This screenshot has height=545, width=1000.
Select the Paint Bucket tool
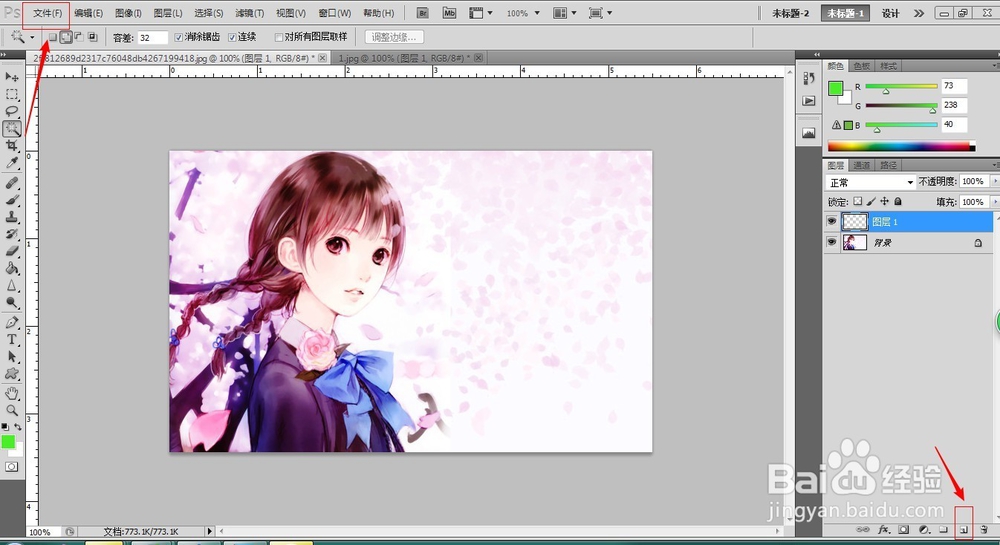[11, 268]
